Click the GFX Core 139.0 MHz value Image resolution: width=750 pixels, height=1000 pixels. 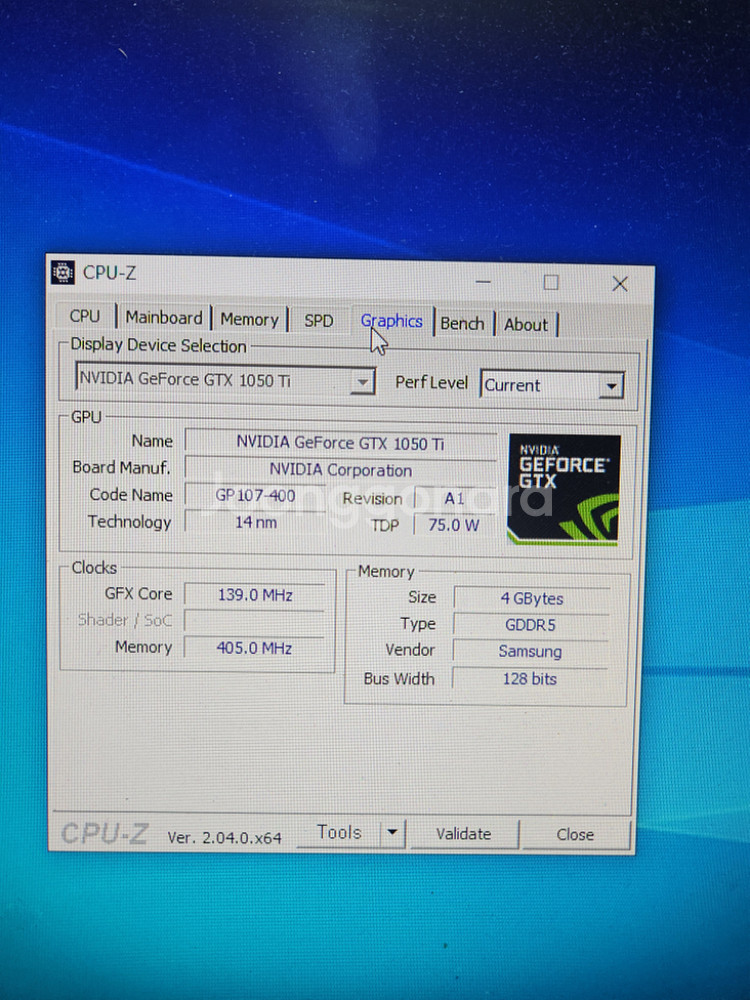(255, 595)
